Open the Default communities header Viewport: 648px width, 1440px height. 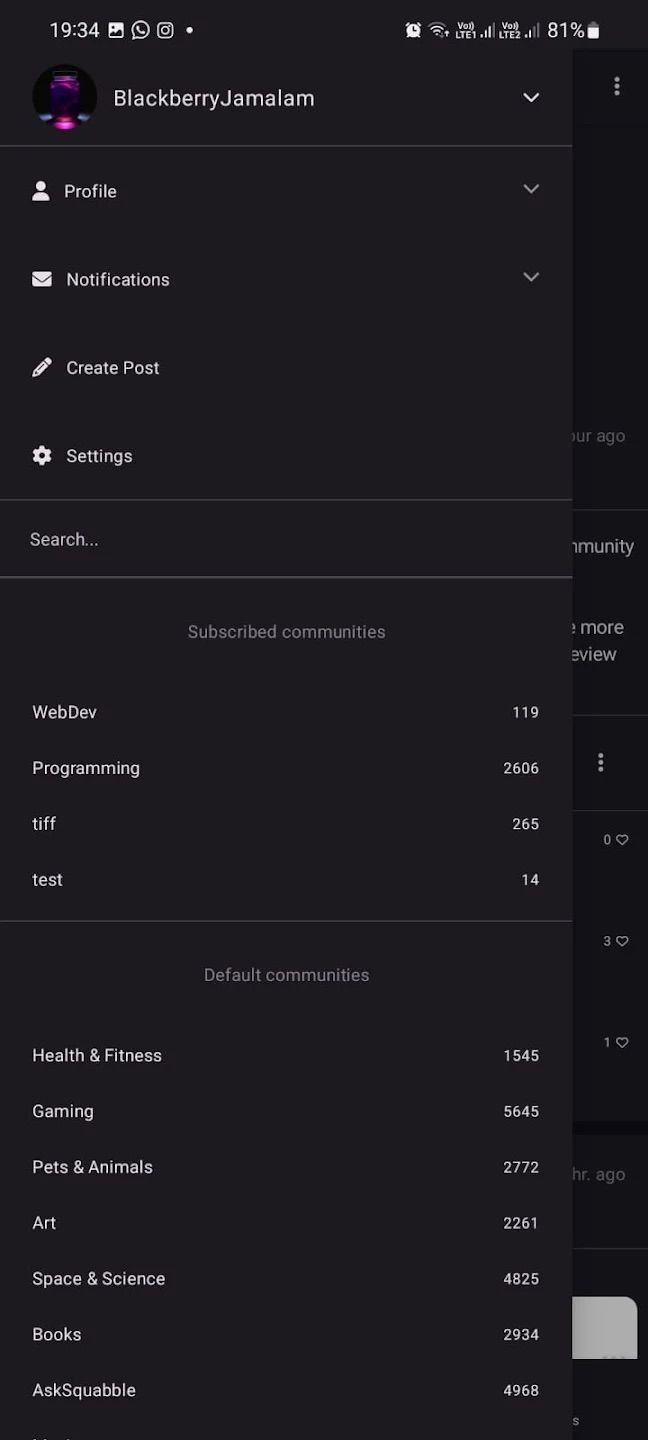[286, 974]
